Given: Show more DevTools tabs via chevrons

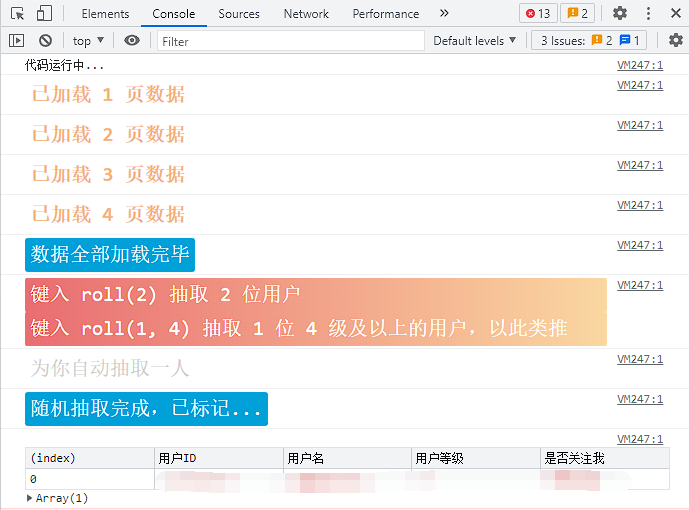Looking at the screenshot, I should 444,14.
